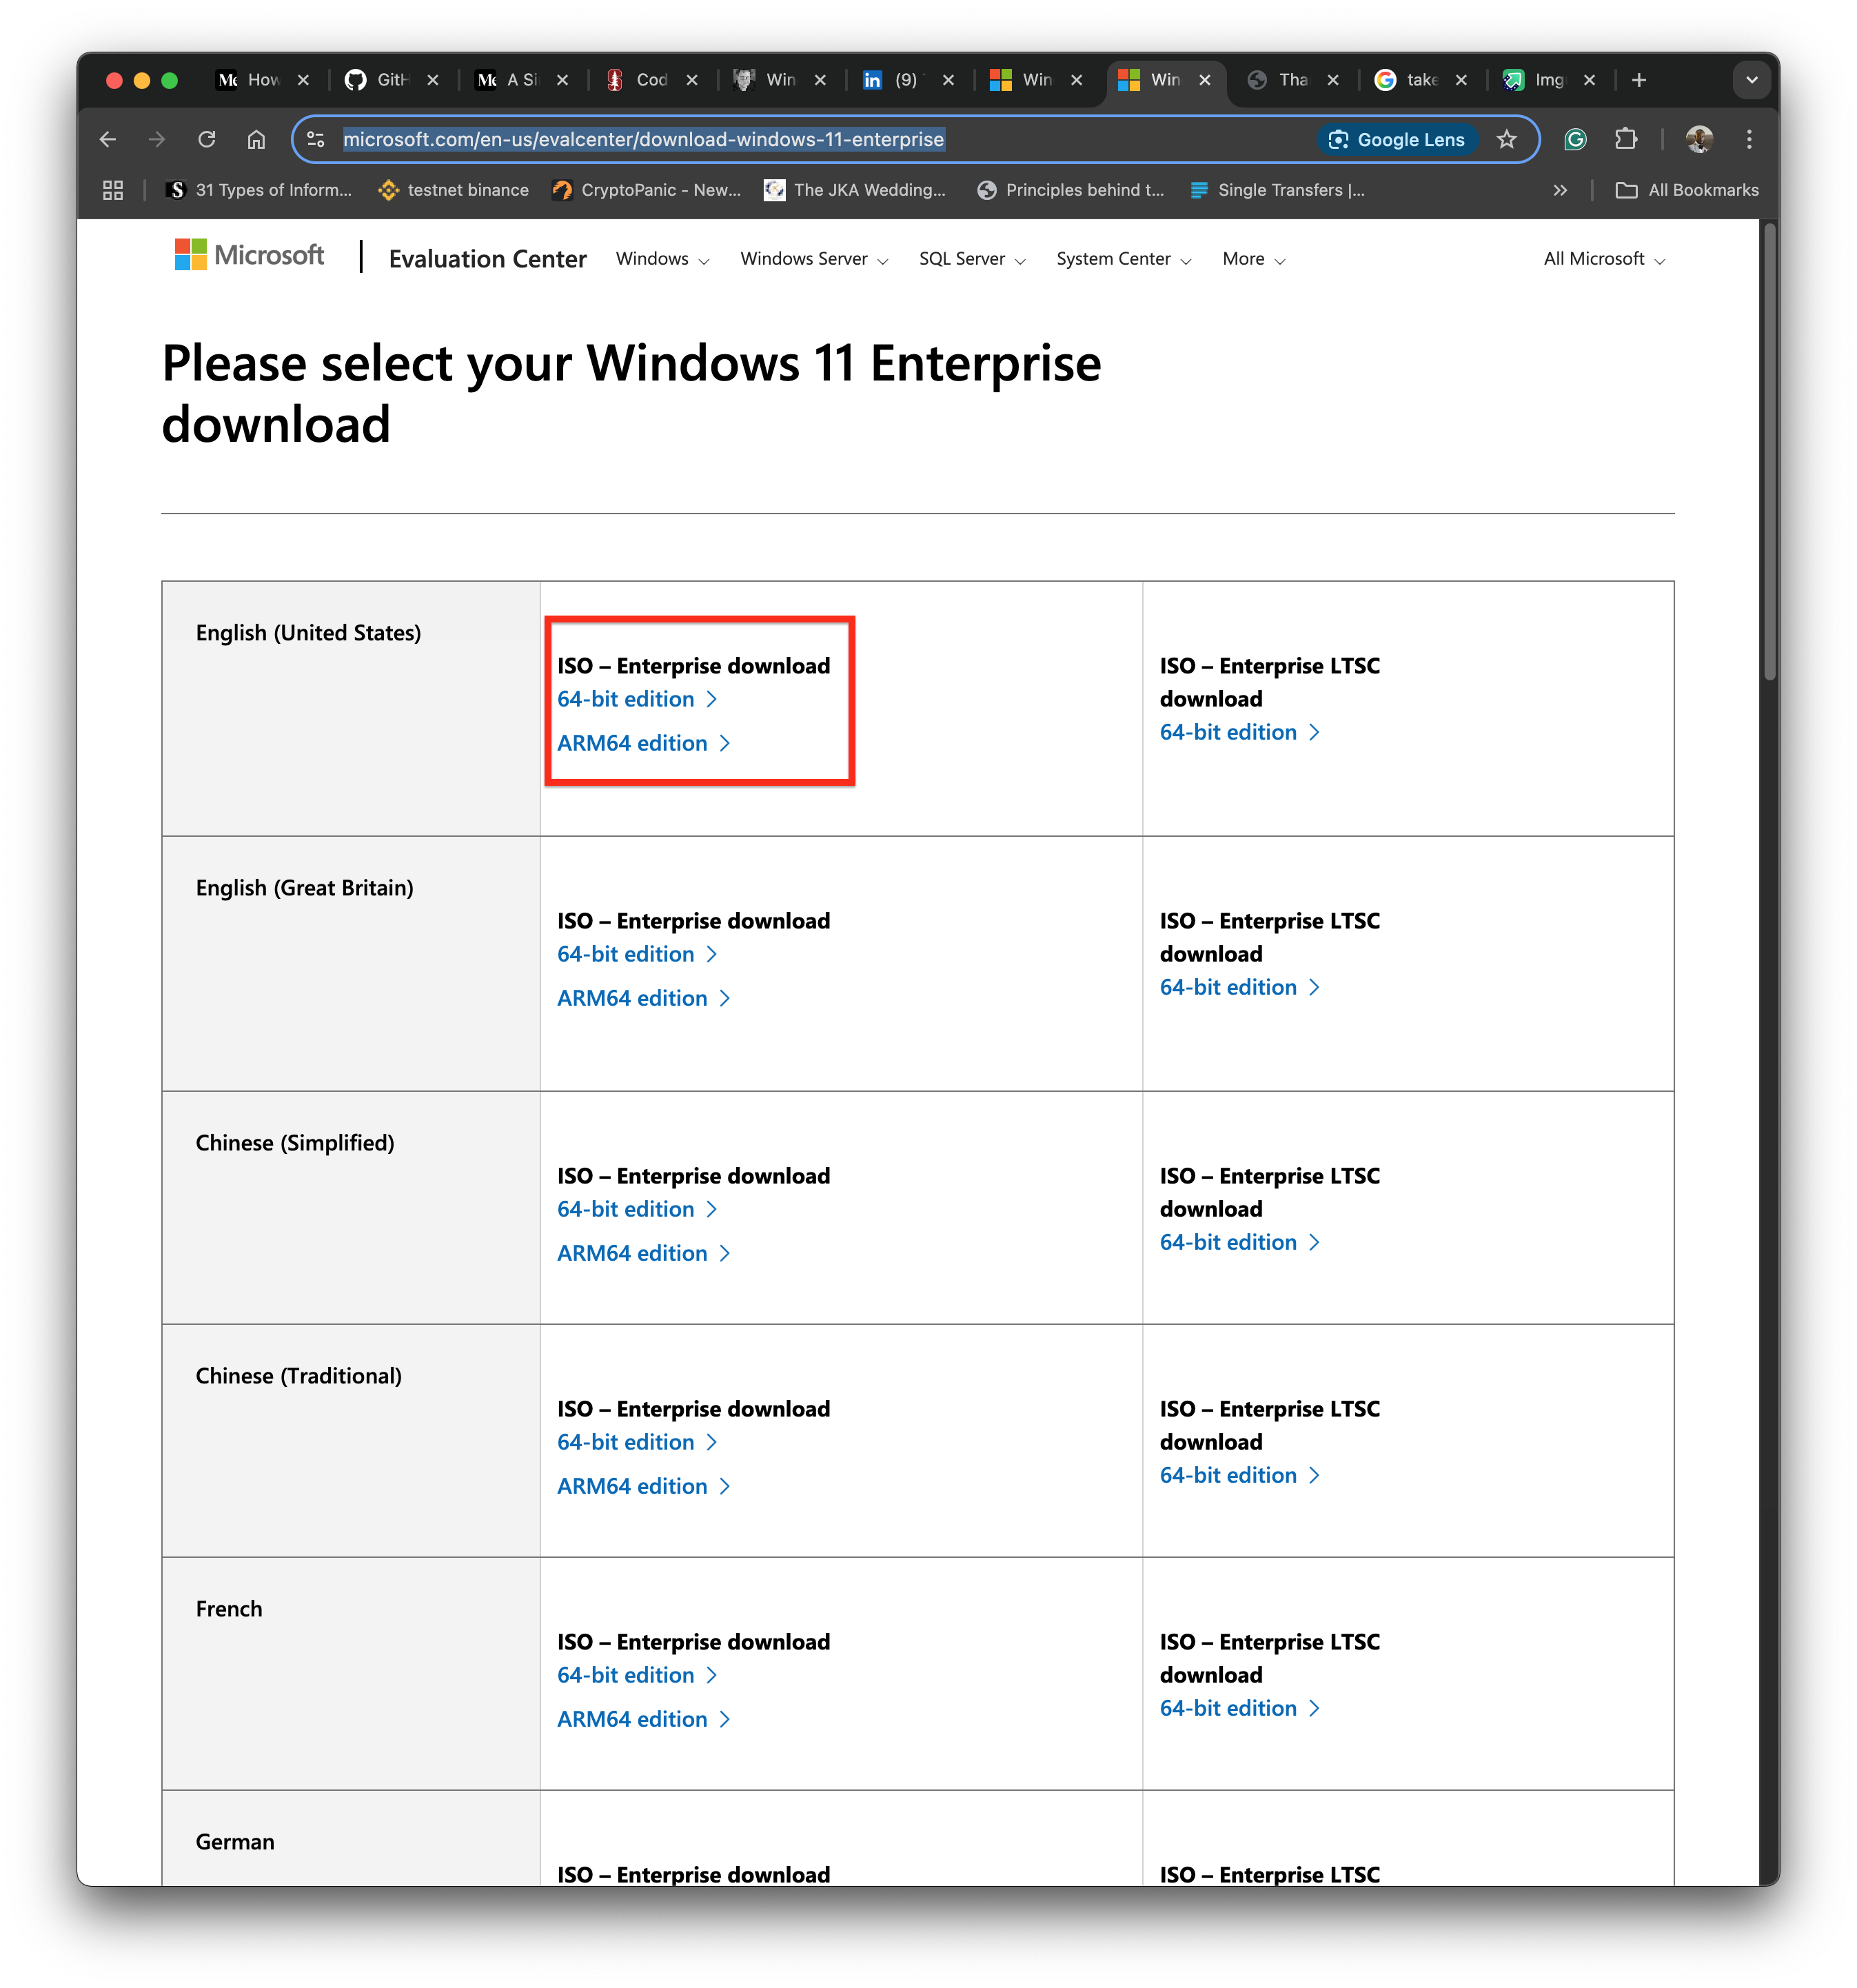Viewport: 1857px width, 1988px height.
Task: Expand the All Microsoft menu
Action: pyautogui.click(x=1604, y=259)
